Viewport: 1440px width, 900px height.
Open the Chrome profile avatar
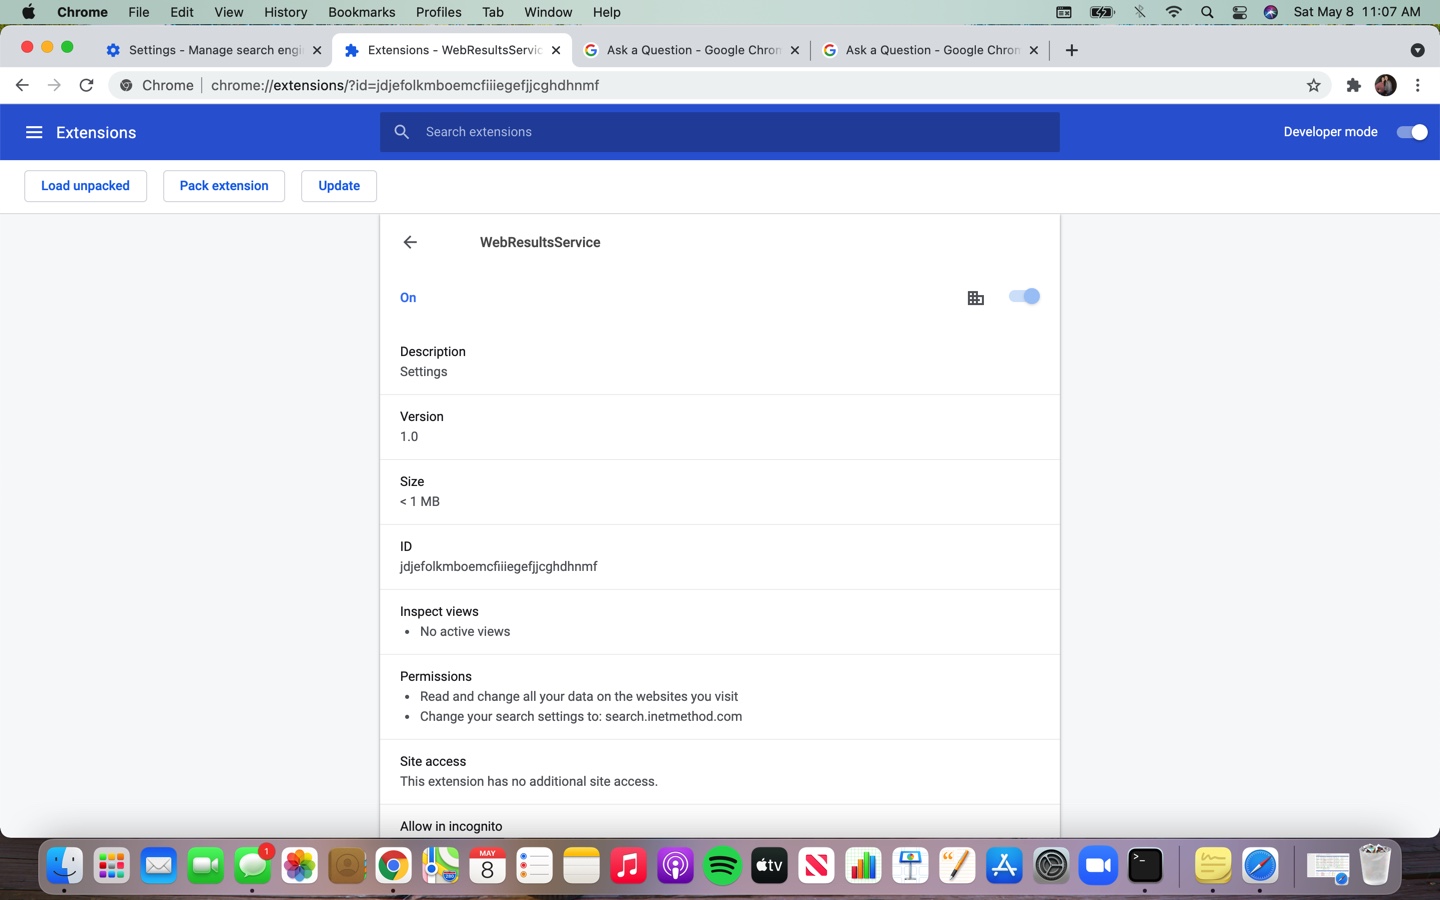(1385, 85)
